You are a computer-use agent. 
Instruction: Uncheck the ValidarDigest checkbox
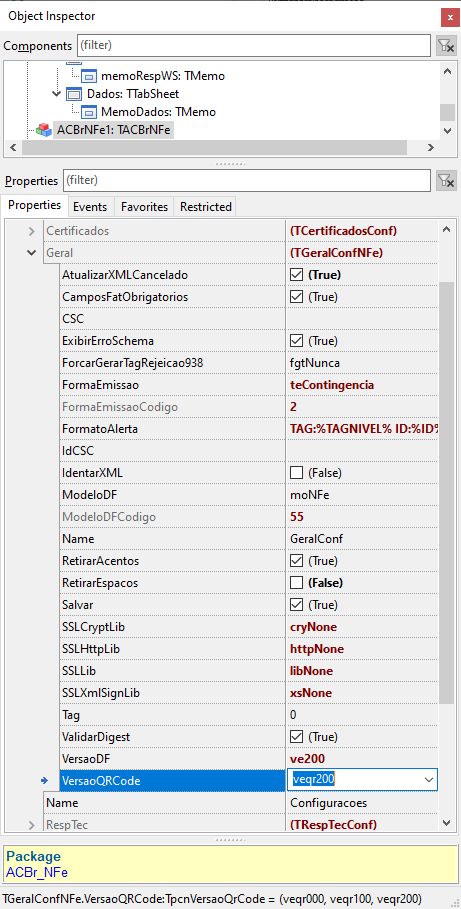pyautogui.click(x=296, y=737)
